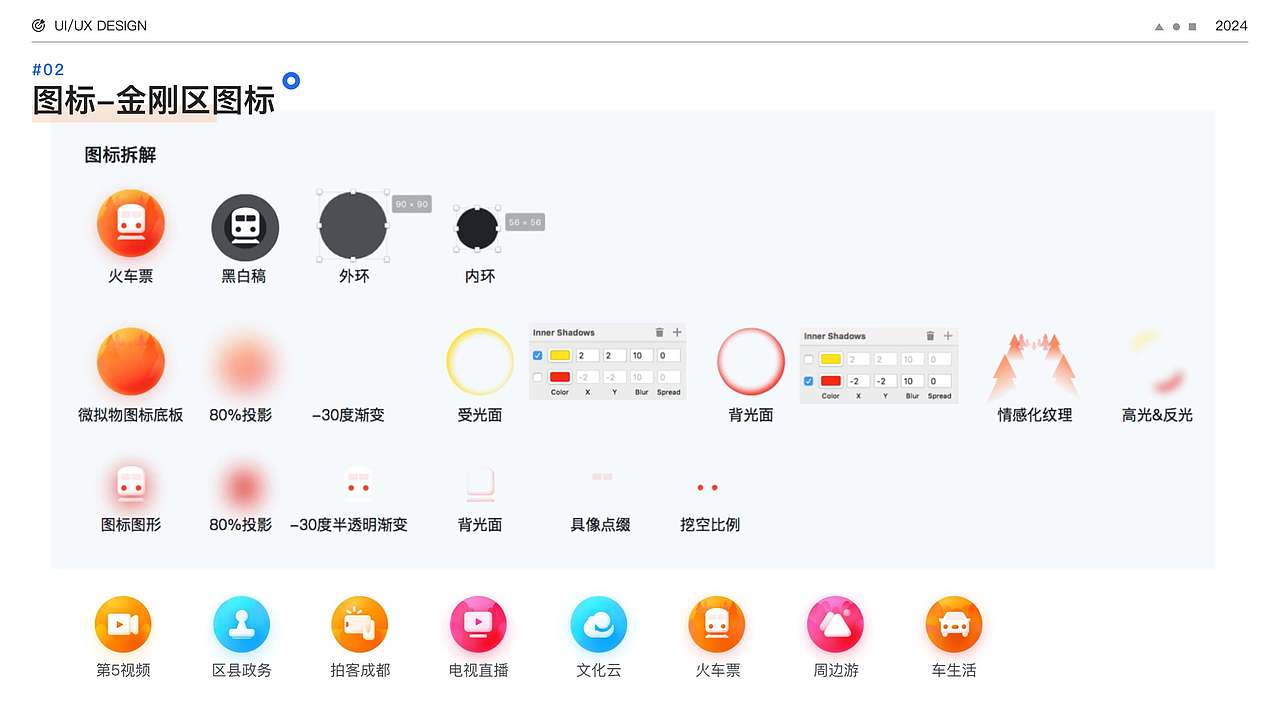Click Spread field of red shadow in 背光面 panel
1280x720 pixels.
point(940,381)
